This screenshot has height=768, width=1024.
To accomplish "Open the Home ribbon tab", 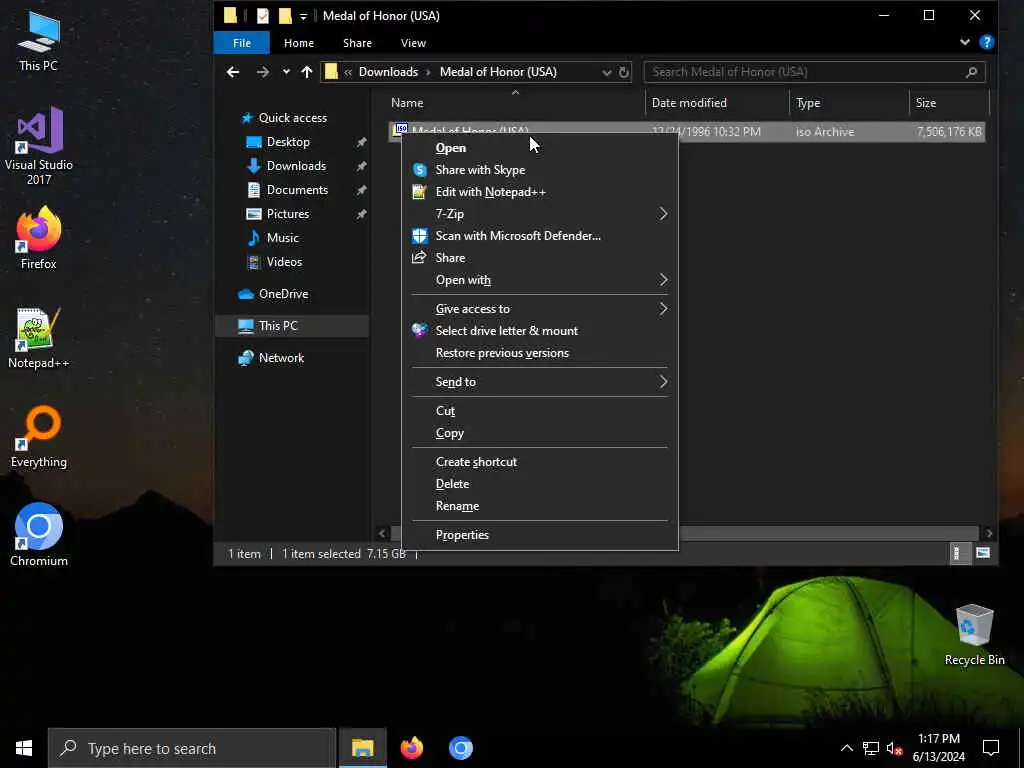I will 298,43.
